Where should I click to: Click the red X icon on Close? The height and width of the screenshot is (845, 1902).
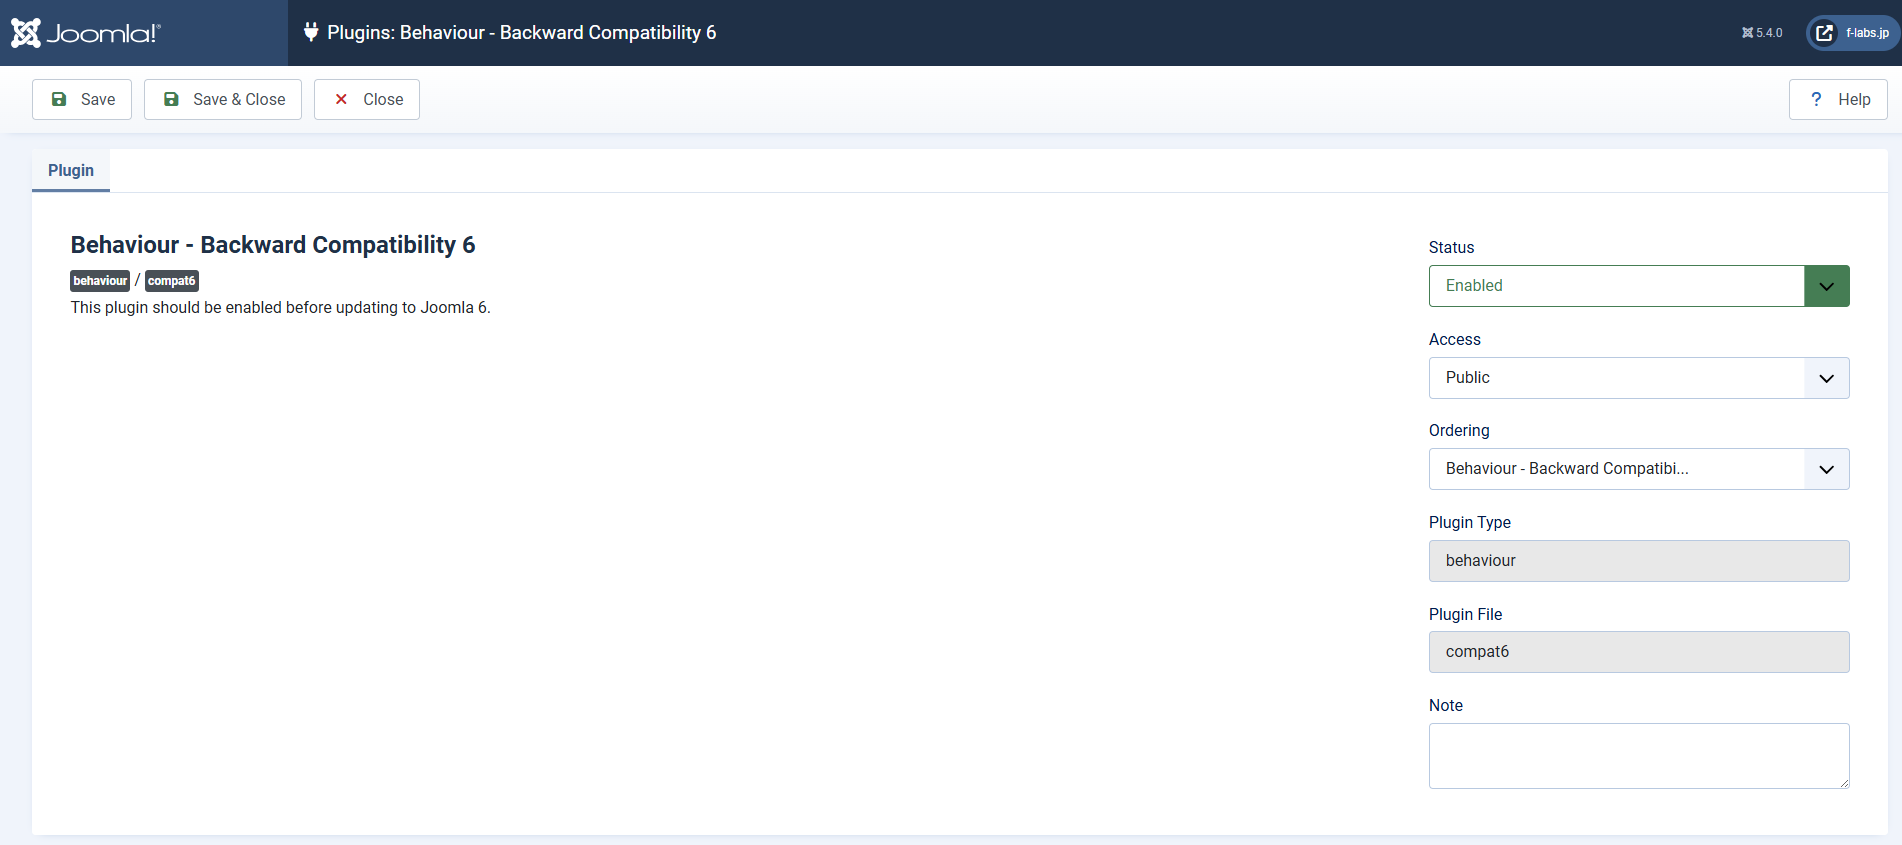[x=341, y=99]
